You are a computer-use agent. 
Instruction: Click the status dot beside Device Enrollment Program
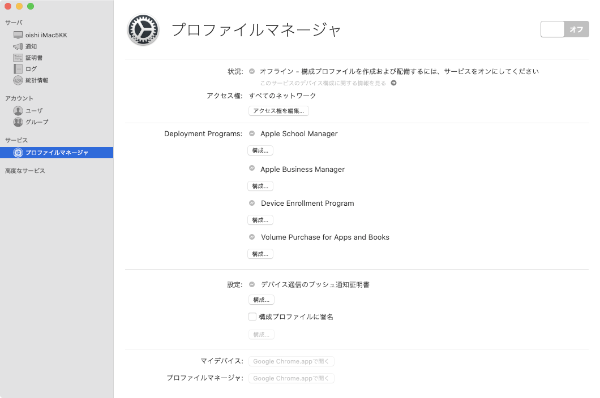coord(252,203)
